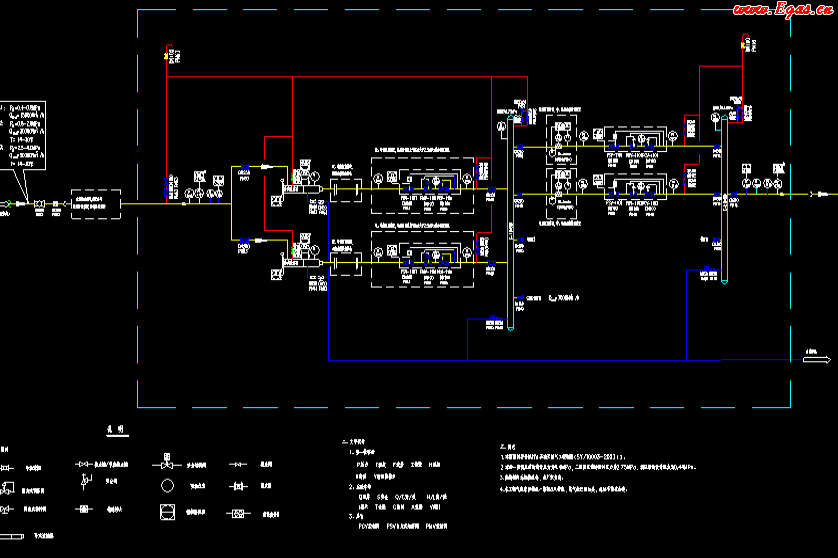Select the hollow outlet arrow at bottom right
The width and height of the screenshot is (838, 558).
tap(817, 360)
